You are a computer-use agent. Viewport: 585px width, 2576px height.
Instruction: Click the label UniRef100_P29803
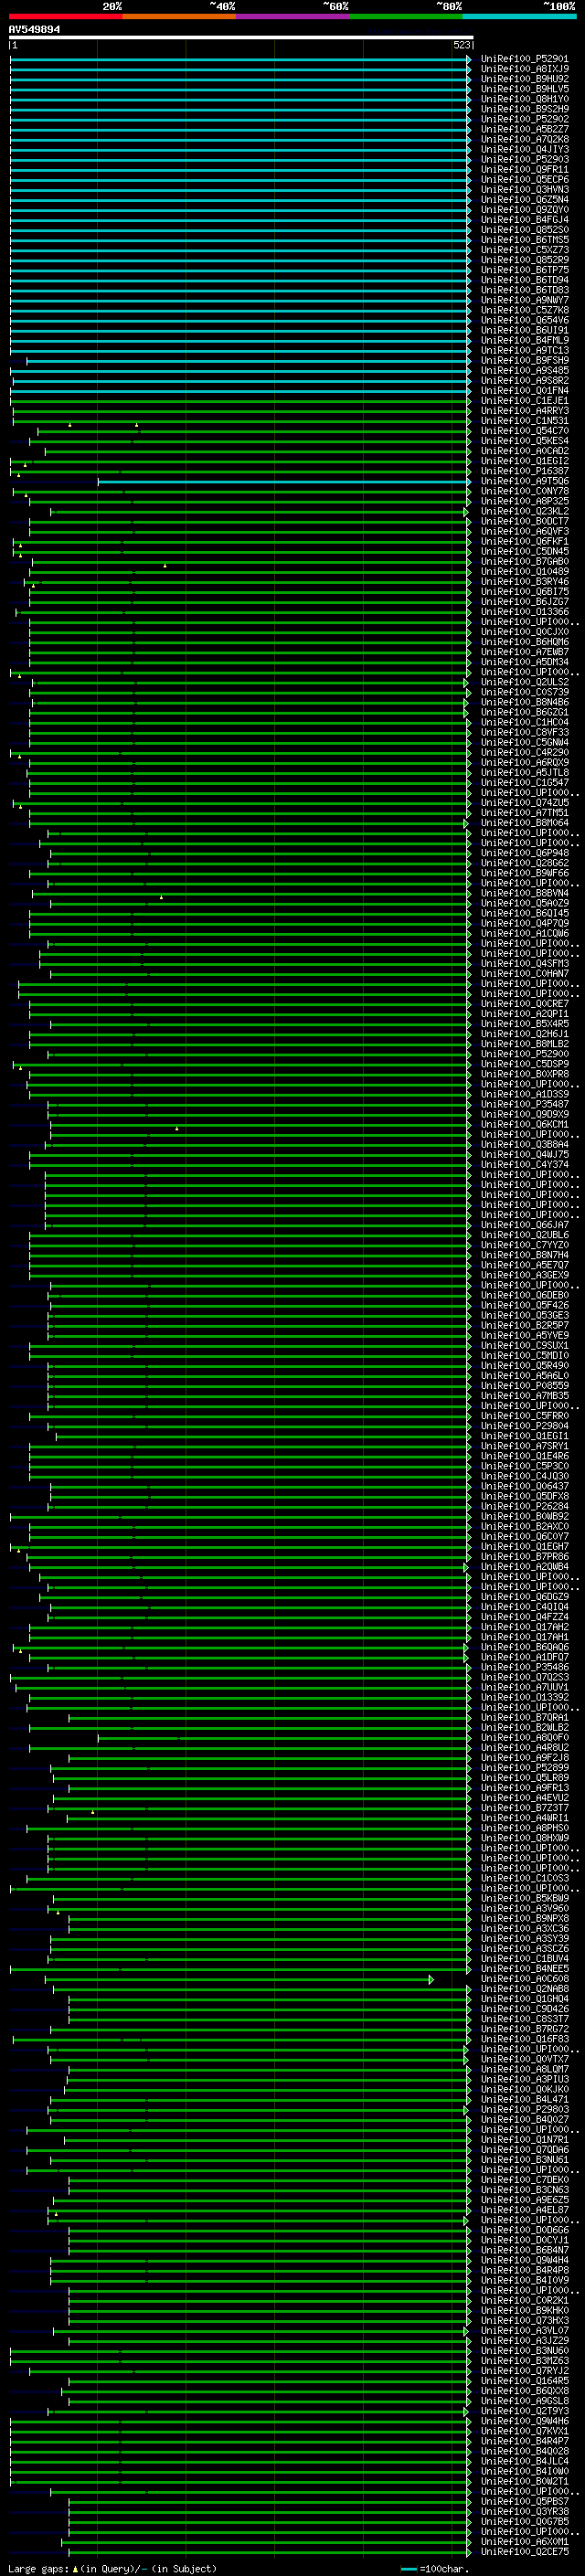coord(525,2109)
